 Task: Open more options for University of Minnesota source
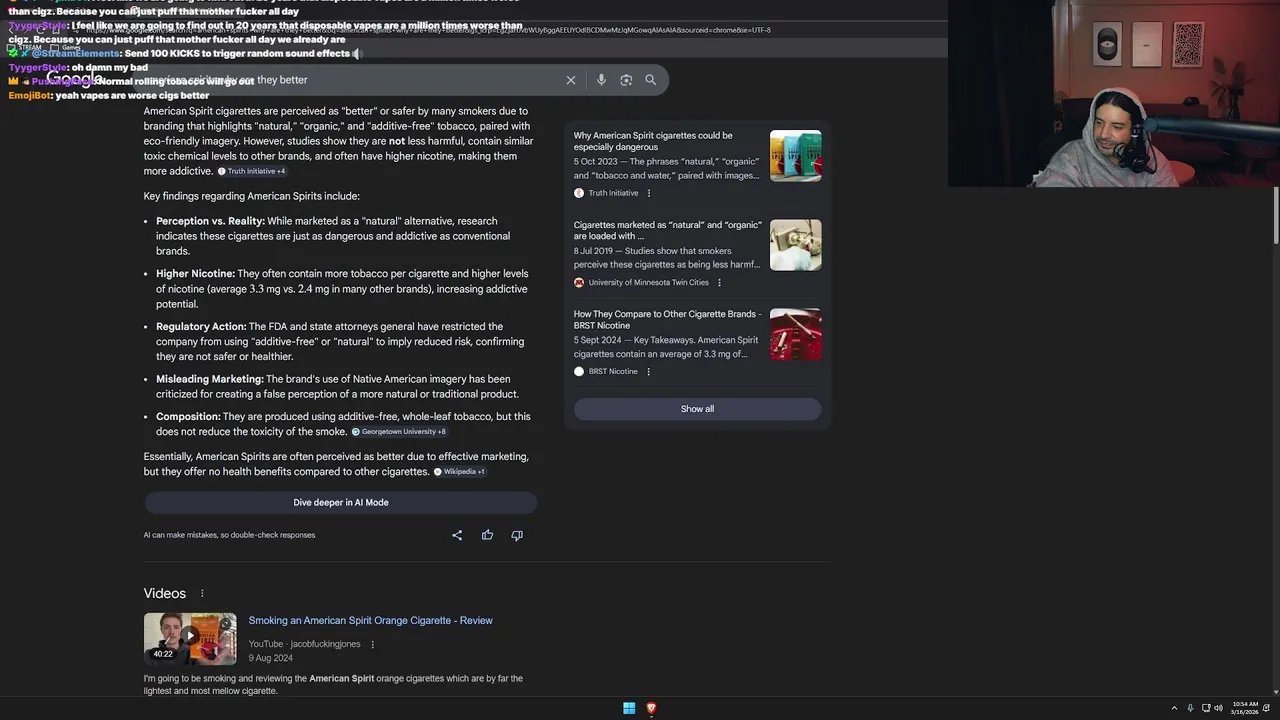tap(719, 283)
